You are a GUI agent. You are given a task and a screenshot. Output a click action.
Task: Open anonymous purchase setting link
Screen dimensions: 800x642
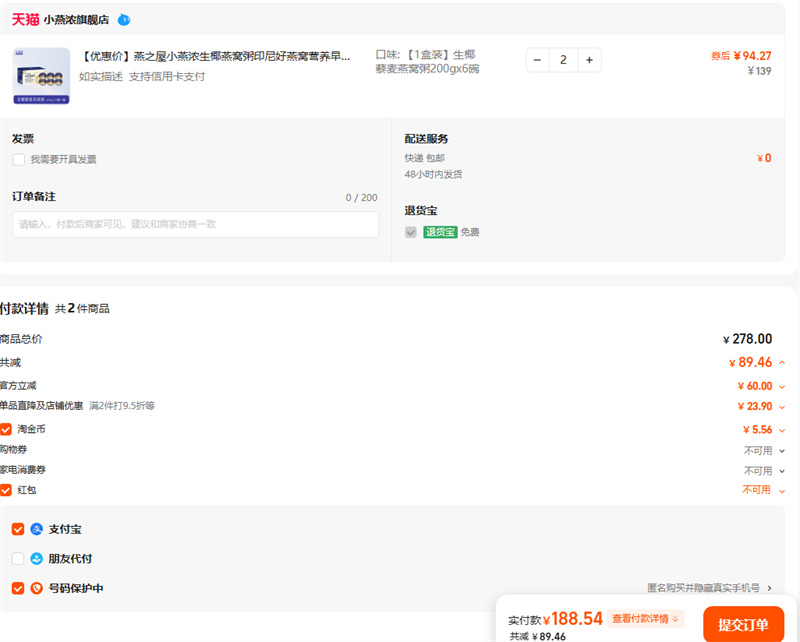click(x=709, y=588)
